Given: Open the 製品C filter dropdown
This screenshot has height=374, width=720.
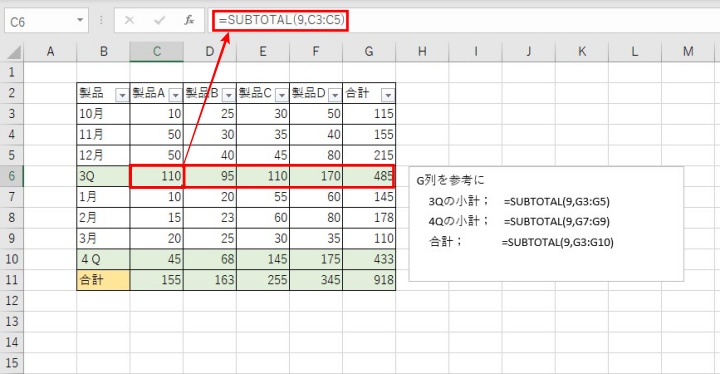Looking at the screenshot, I should [281, 95].
